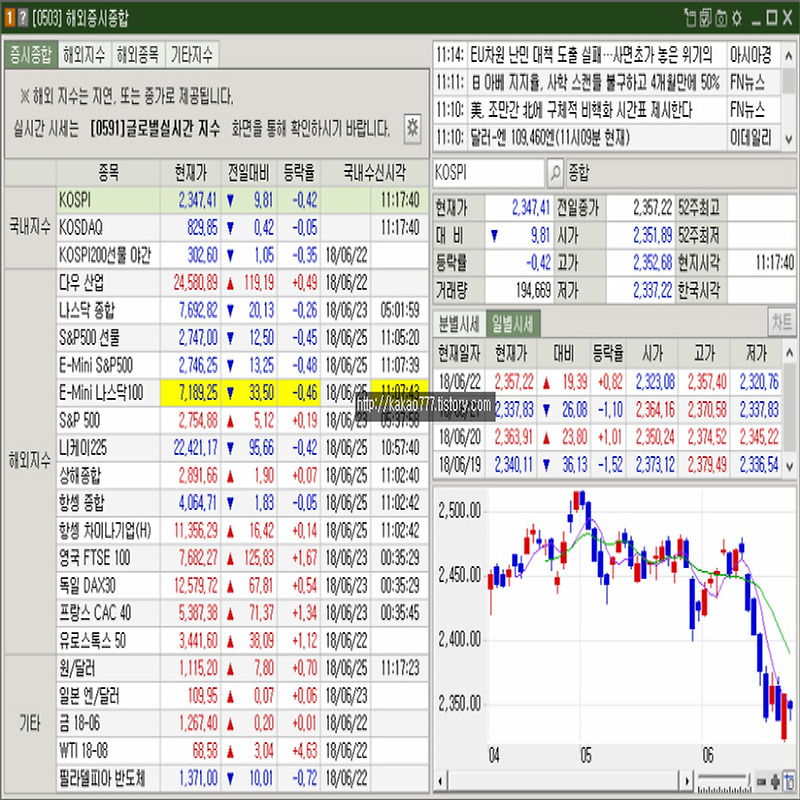Click the KOSPI index search input field
800x800 pixels.
click(488, 173)
